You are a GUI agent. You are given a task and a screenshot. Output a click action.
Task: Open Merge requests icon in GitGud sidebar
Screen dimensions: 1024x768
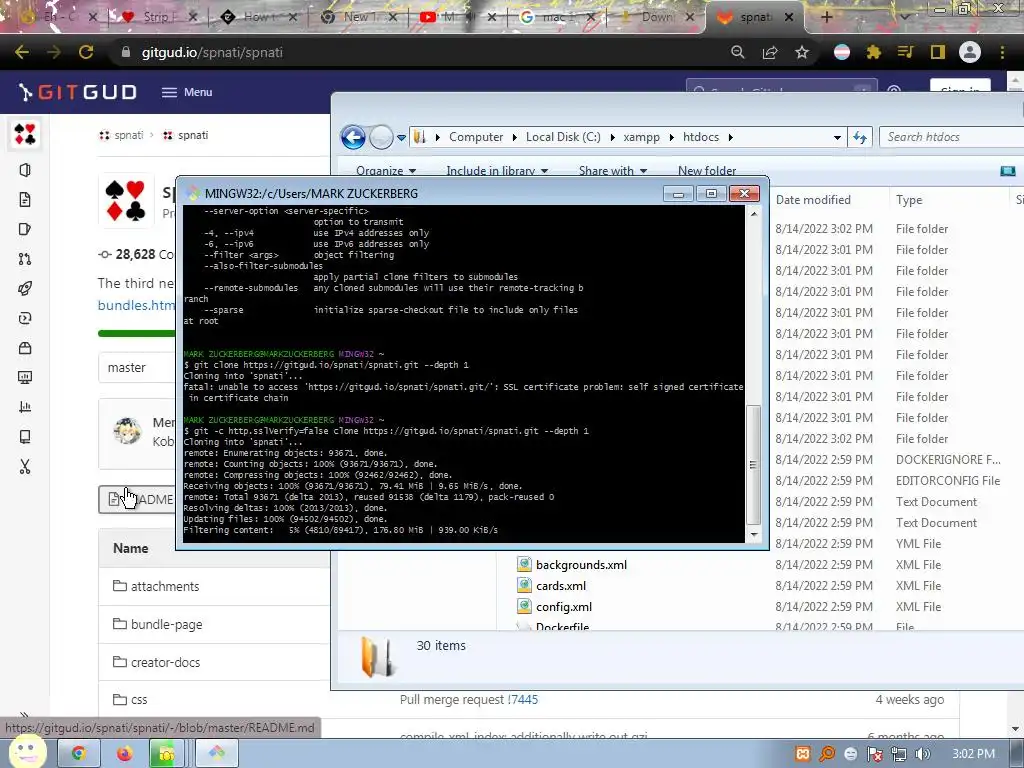click(25, 259)
